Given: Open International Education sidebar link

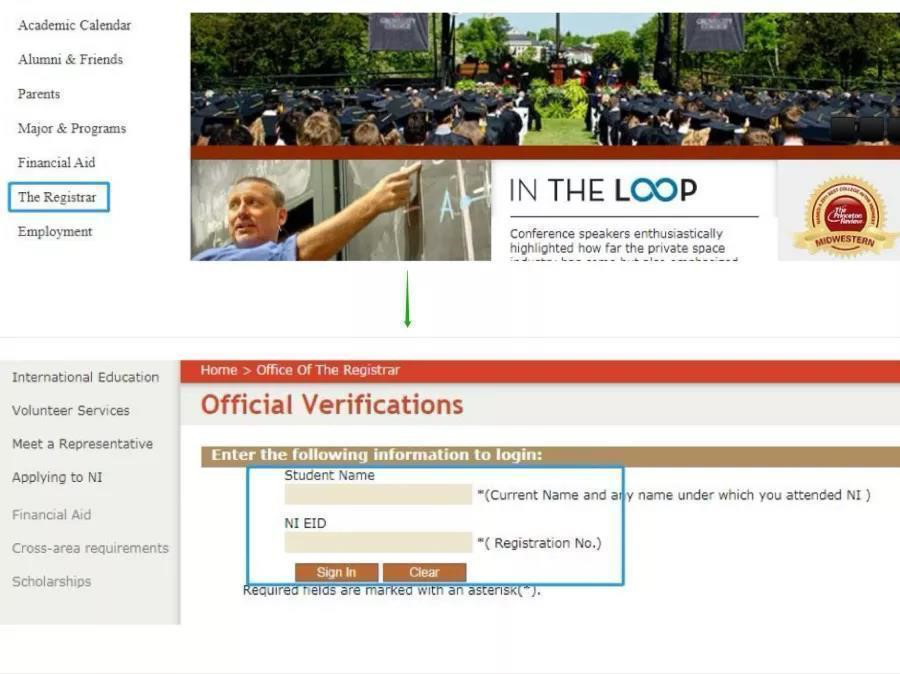Looking at the screenshot, I should (x=86, y=377).
